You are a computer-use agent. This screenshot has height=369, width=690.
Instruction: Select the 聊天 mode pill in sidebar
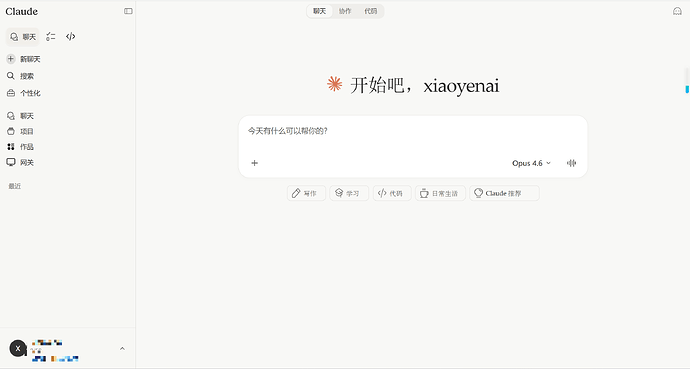coord(23,37)
